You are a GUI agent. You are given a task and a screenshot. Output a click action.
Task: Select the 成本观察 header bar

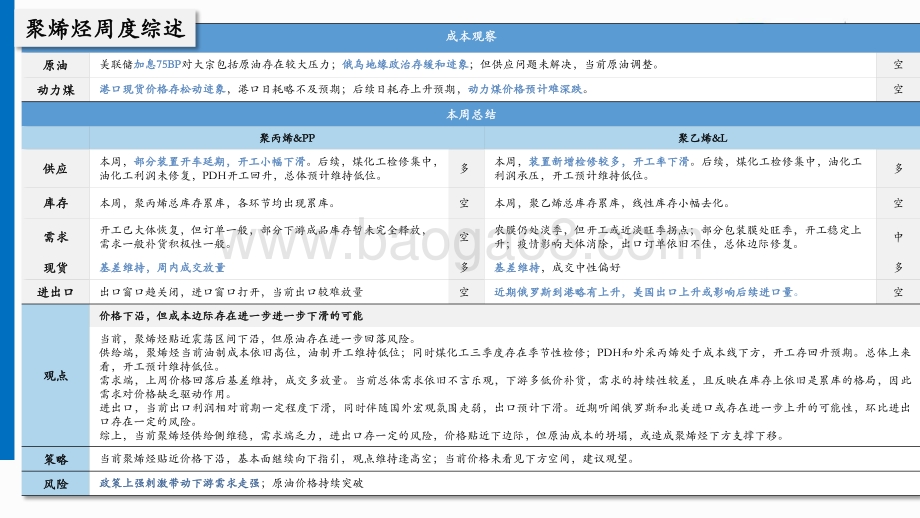[x=471, y=36]
